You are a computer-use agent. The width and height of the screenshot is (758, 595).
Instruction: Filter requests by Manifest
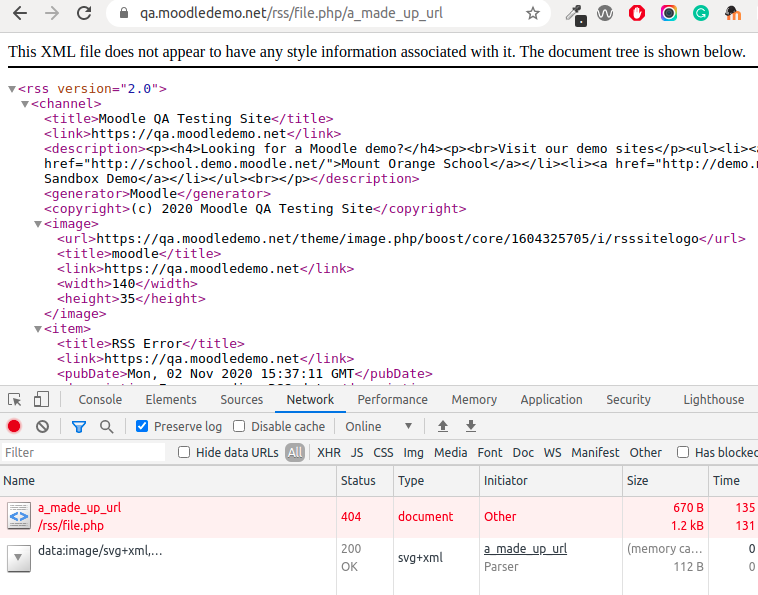(596, 453)
